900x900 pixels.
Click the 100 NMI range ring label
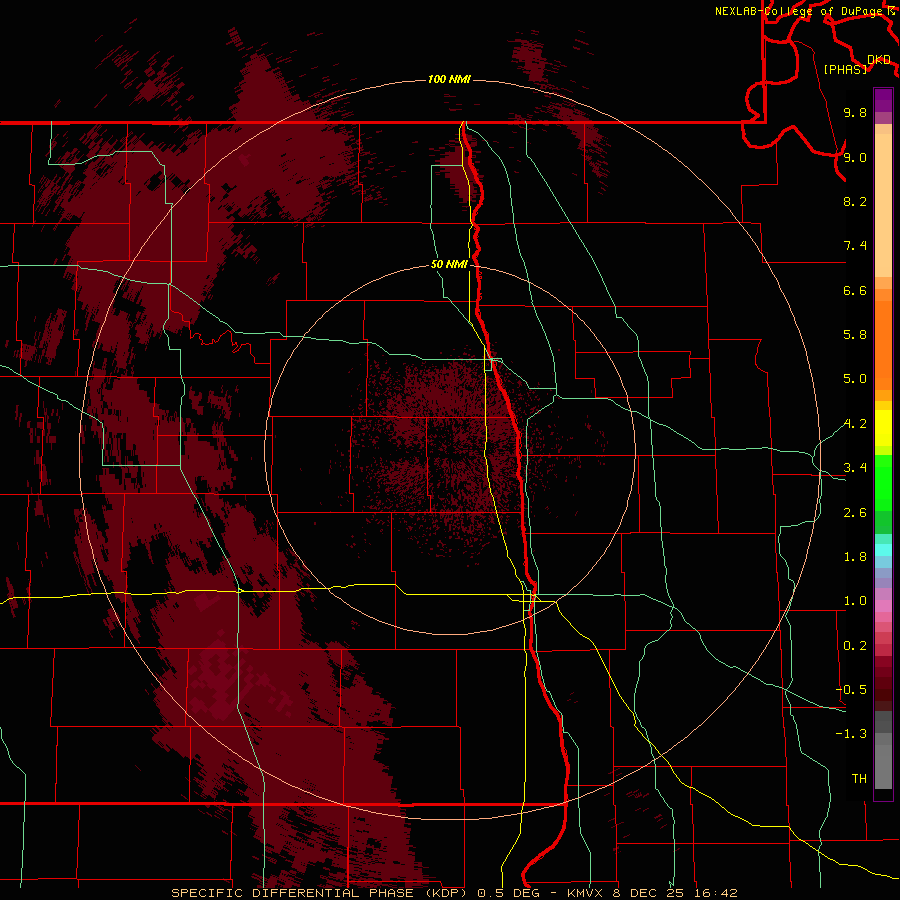[449, 79]
